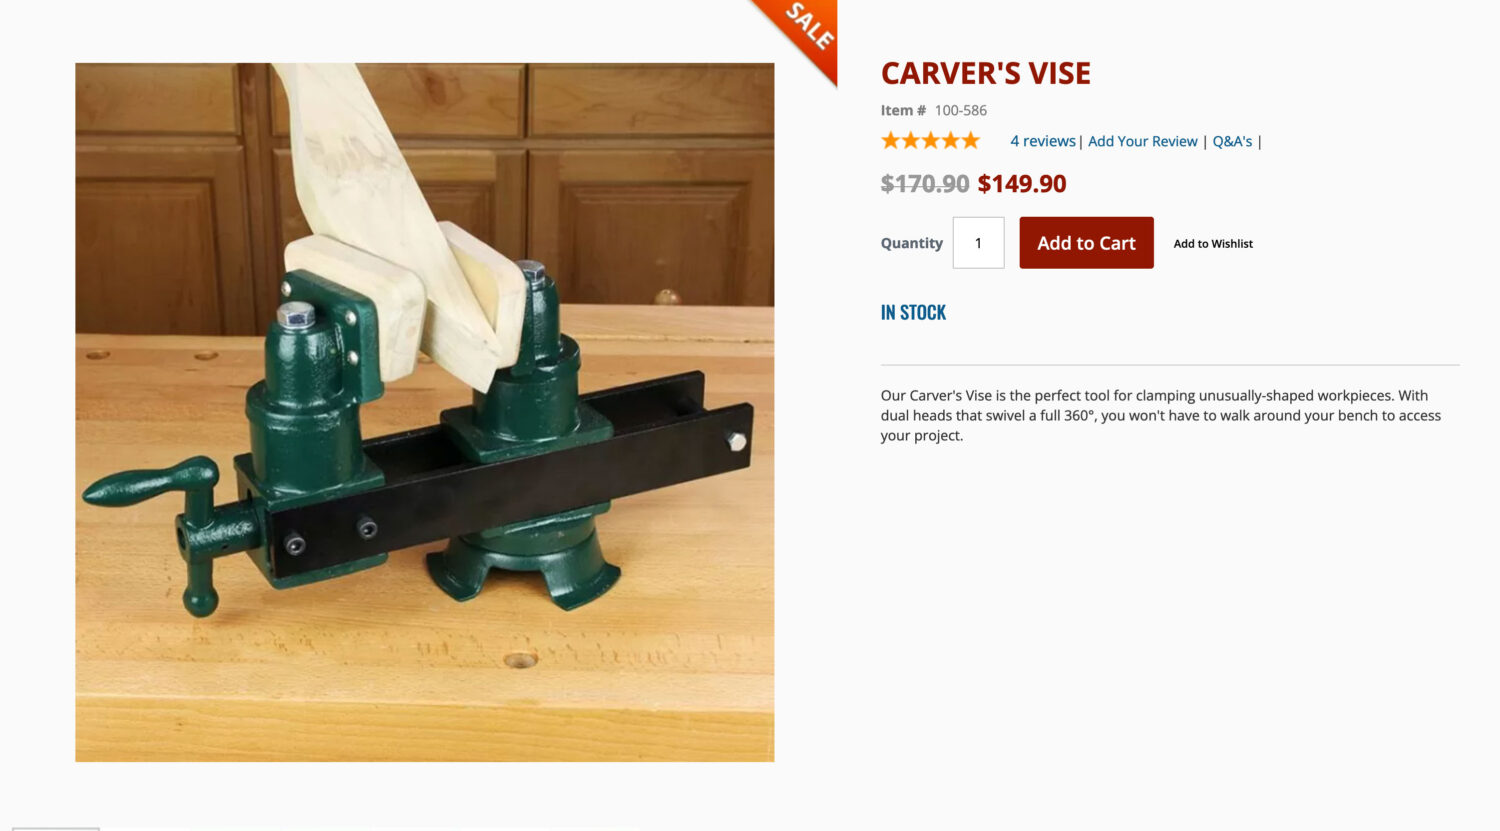Focus the Quantity input field
1500x831 pixels.
point(978,243)
